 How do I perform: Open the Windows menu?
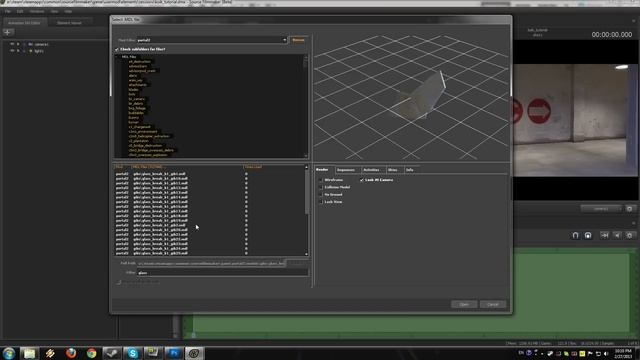tap(36, 11)
